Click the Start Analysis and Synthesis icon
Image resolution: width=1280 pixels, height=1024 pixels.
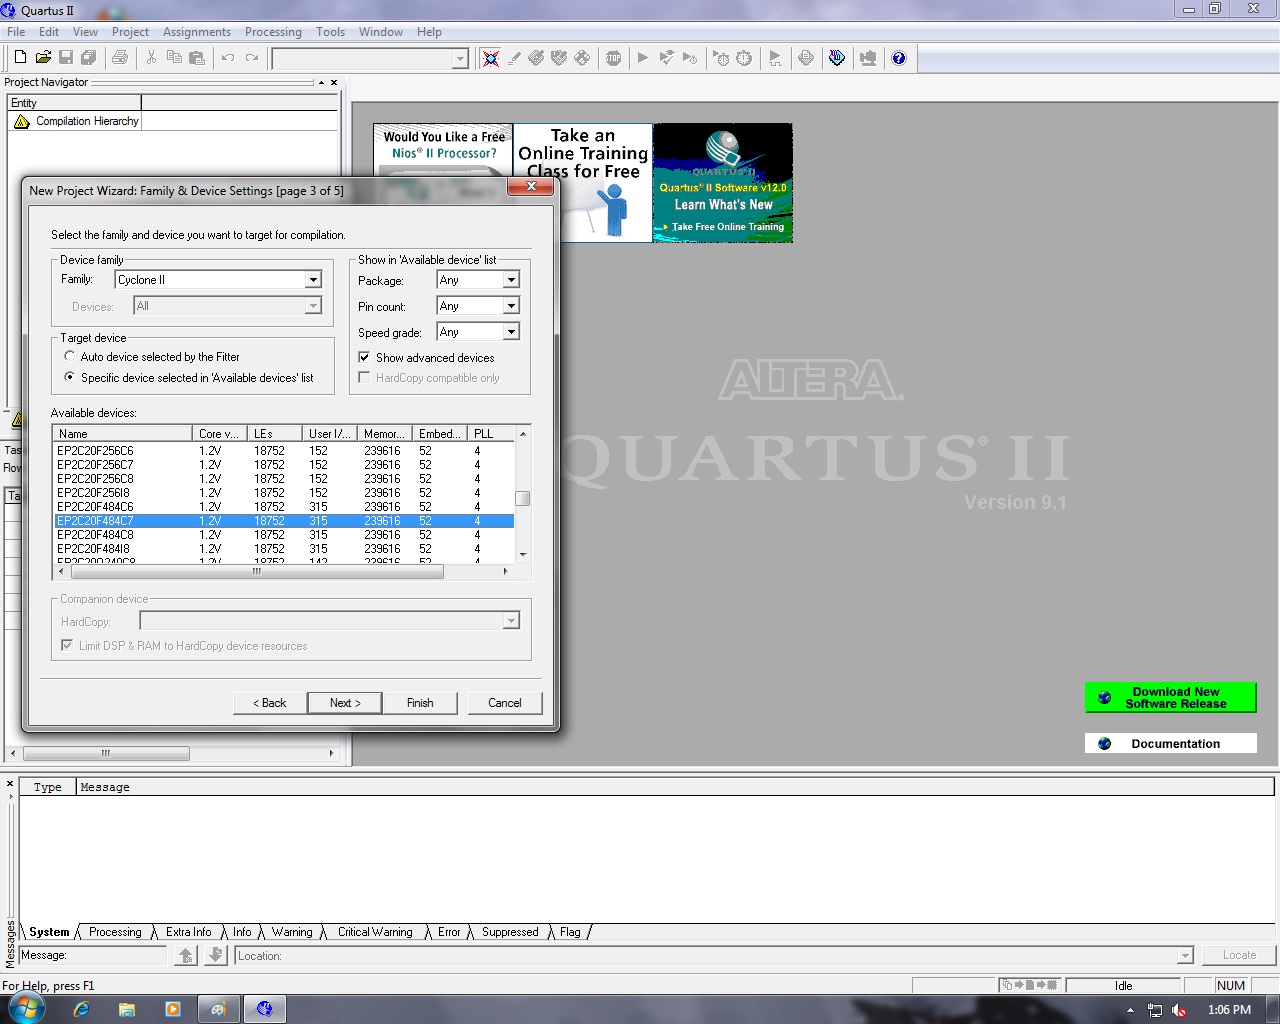[665, 58]
